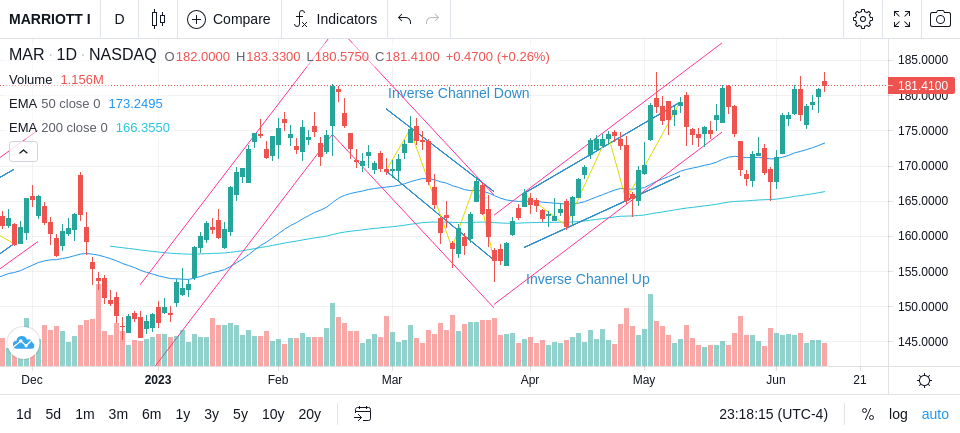
Task: Click the Jun label on time axis
Action: pyautogui.click(x=776, y=380)
